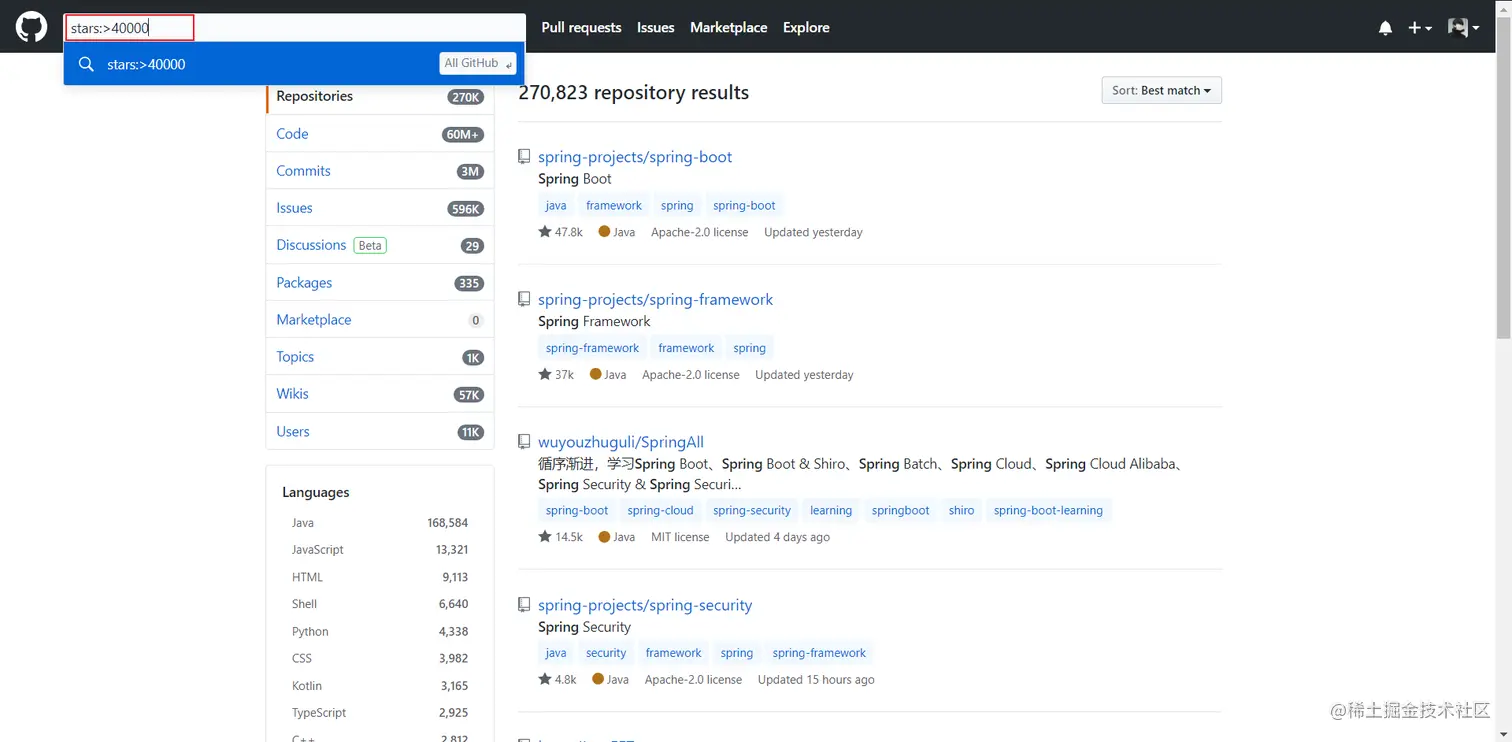
Task: Filter results by Python language
Action: tap(379, 632)
